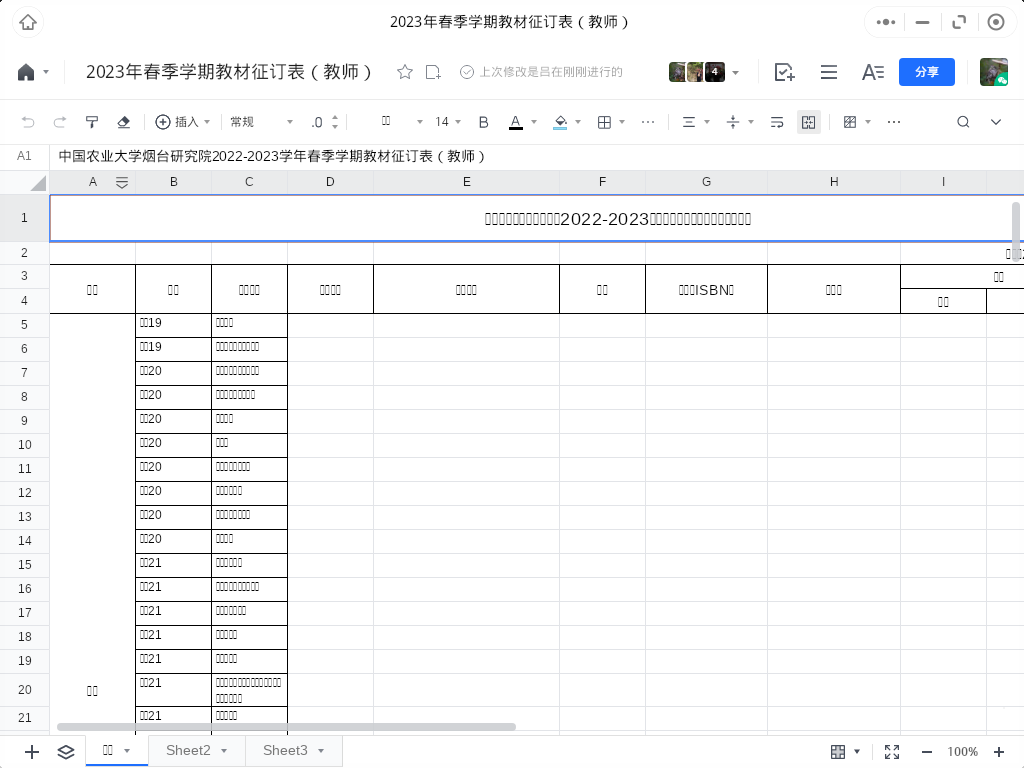Open the collaborator avatars list
This screenshot has height=768, width=1024.
tap(696, 72)
